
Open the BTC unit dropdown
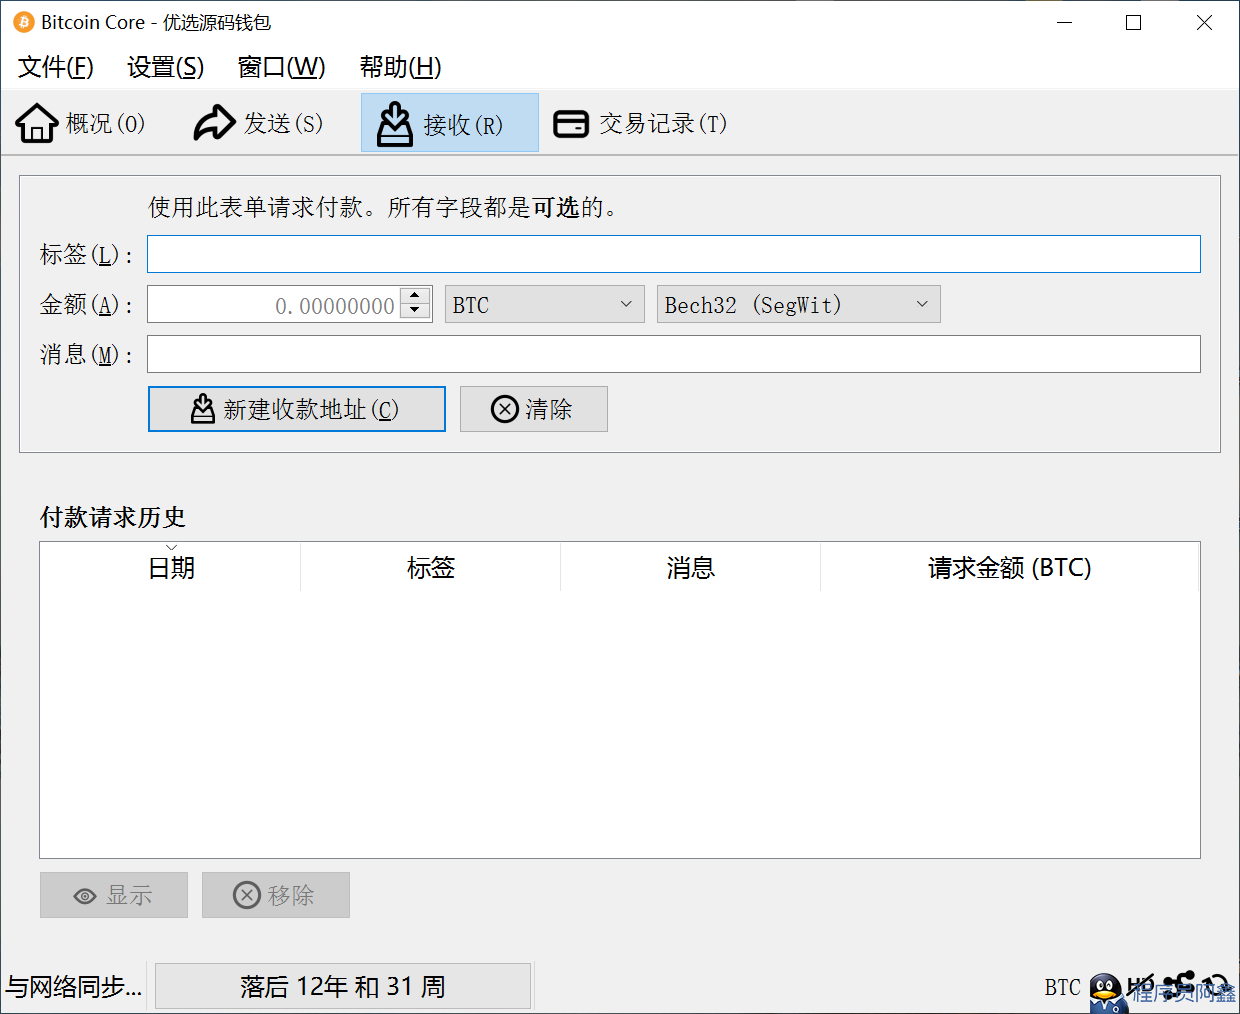click(545, 304)
